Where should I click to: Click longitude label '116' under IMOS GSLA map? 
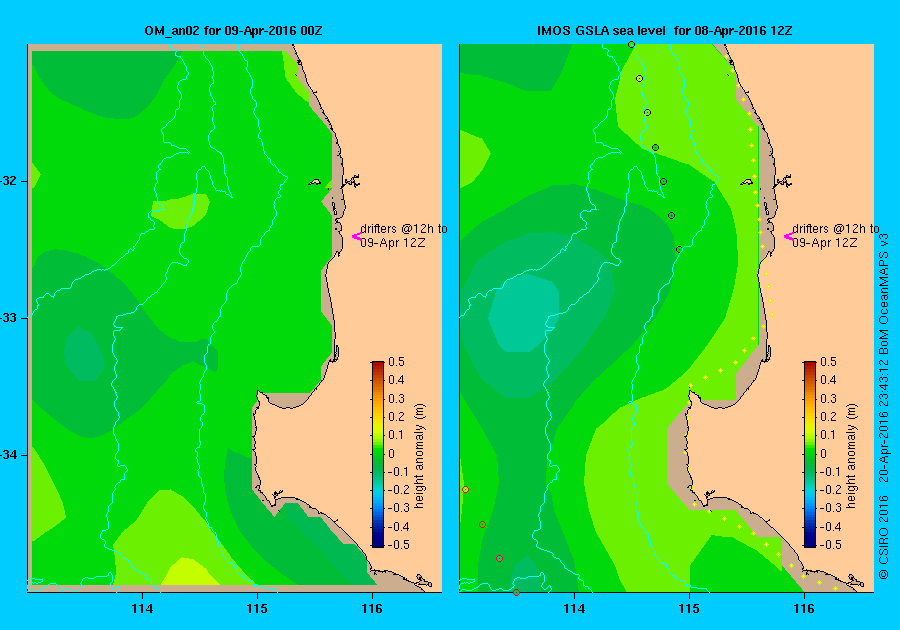coord(804,609)
